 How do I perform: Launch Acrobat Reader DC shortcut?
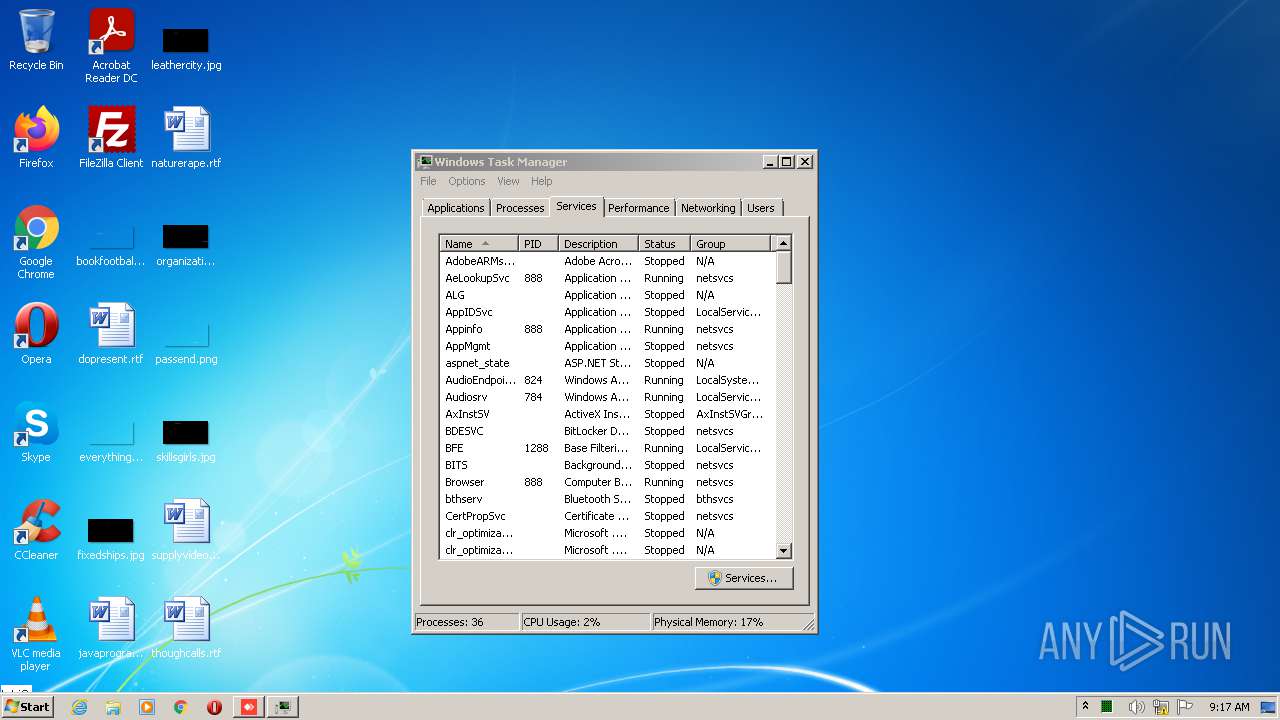pos(111,46)
